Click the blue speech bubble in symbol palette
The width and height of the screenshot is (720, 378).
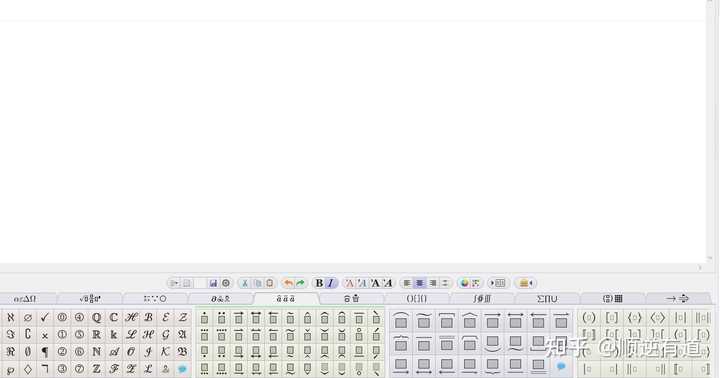(x=183, y=369)
